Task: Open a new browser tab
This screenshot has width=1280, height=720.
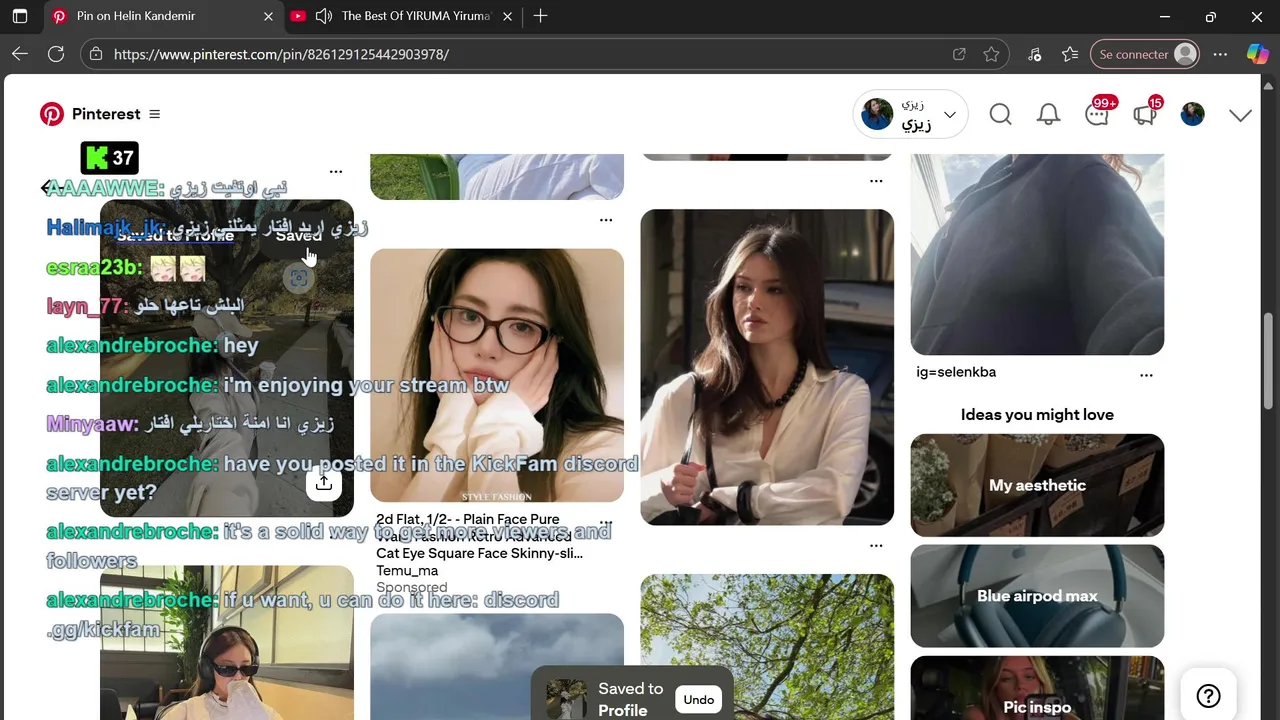Action: tap(540, 16)
